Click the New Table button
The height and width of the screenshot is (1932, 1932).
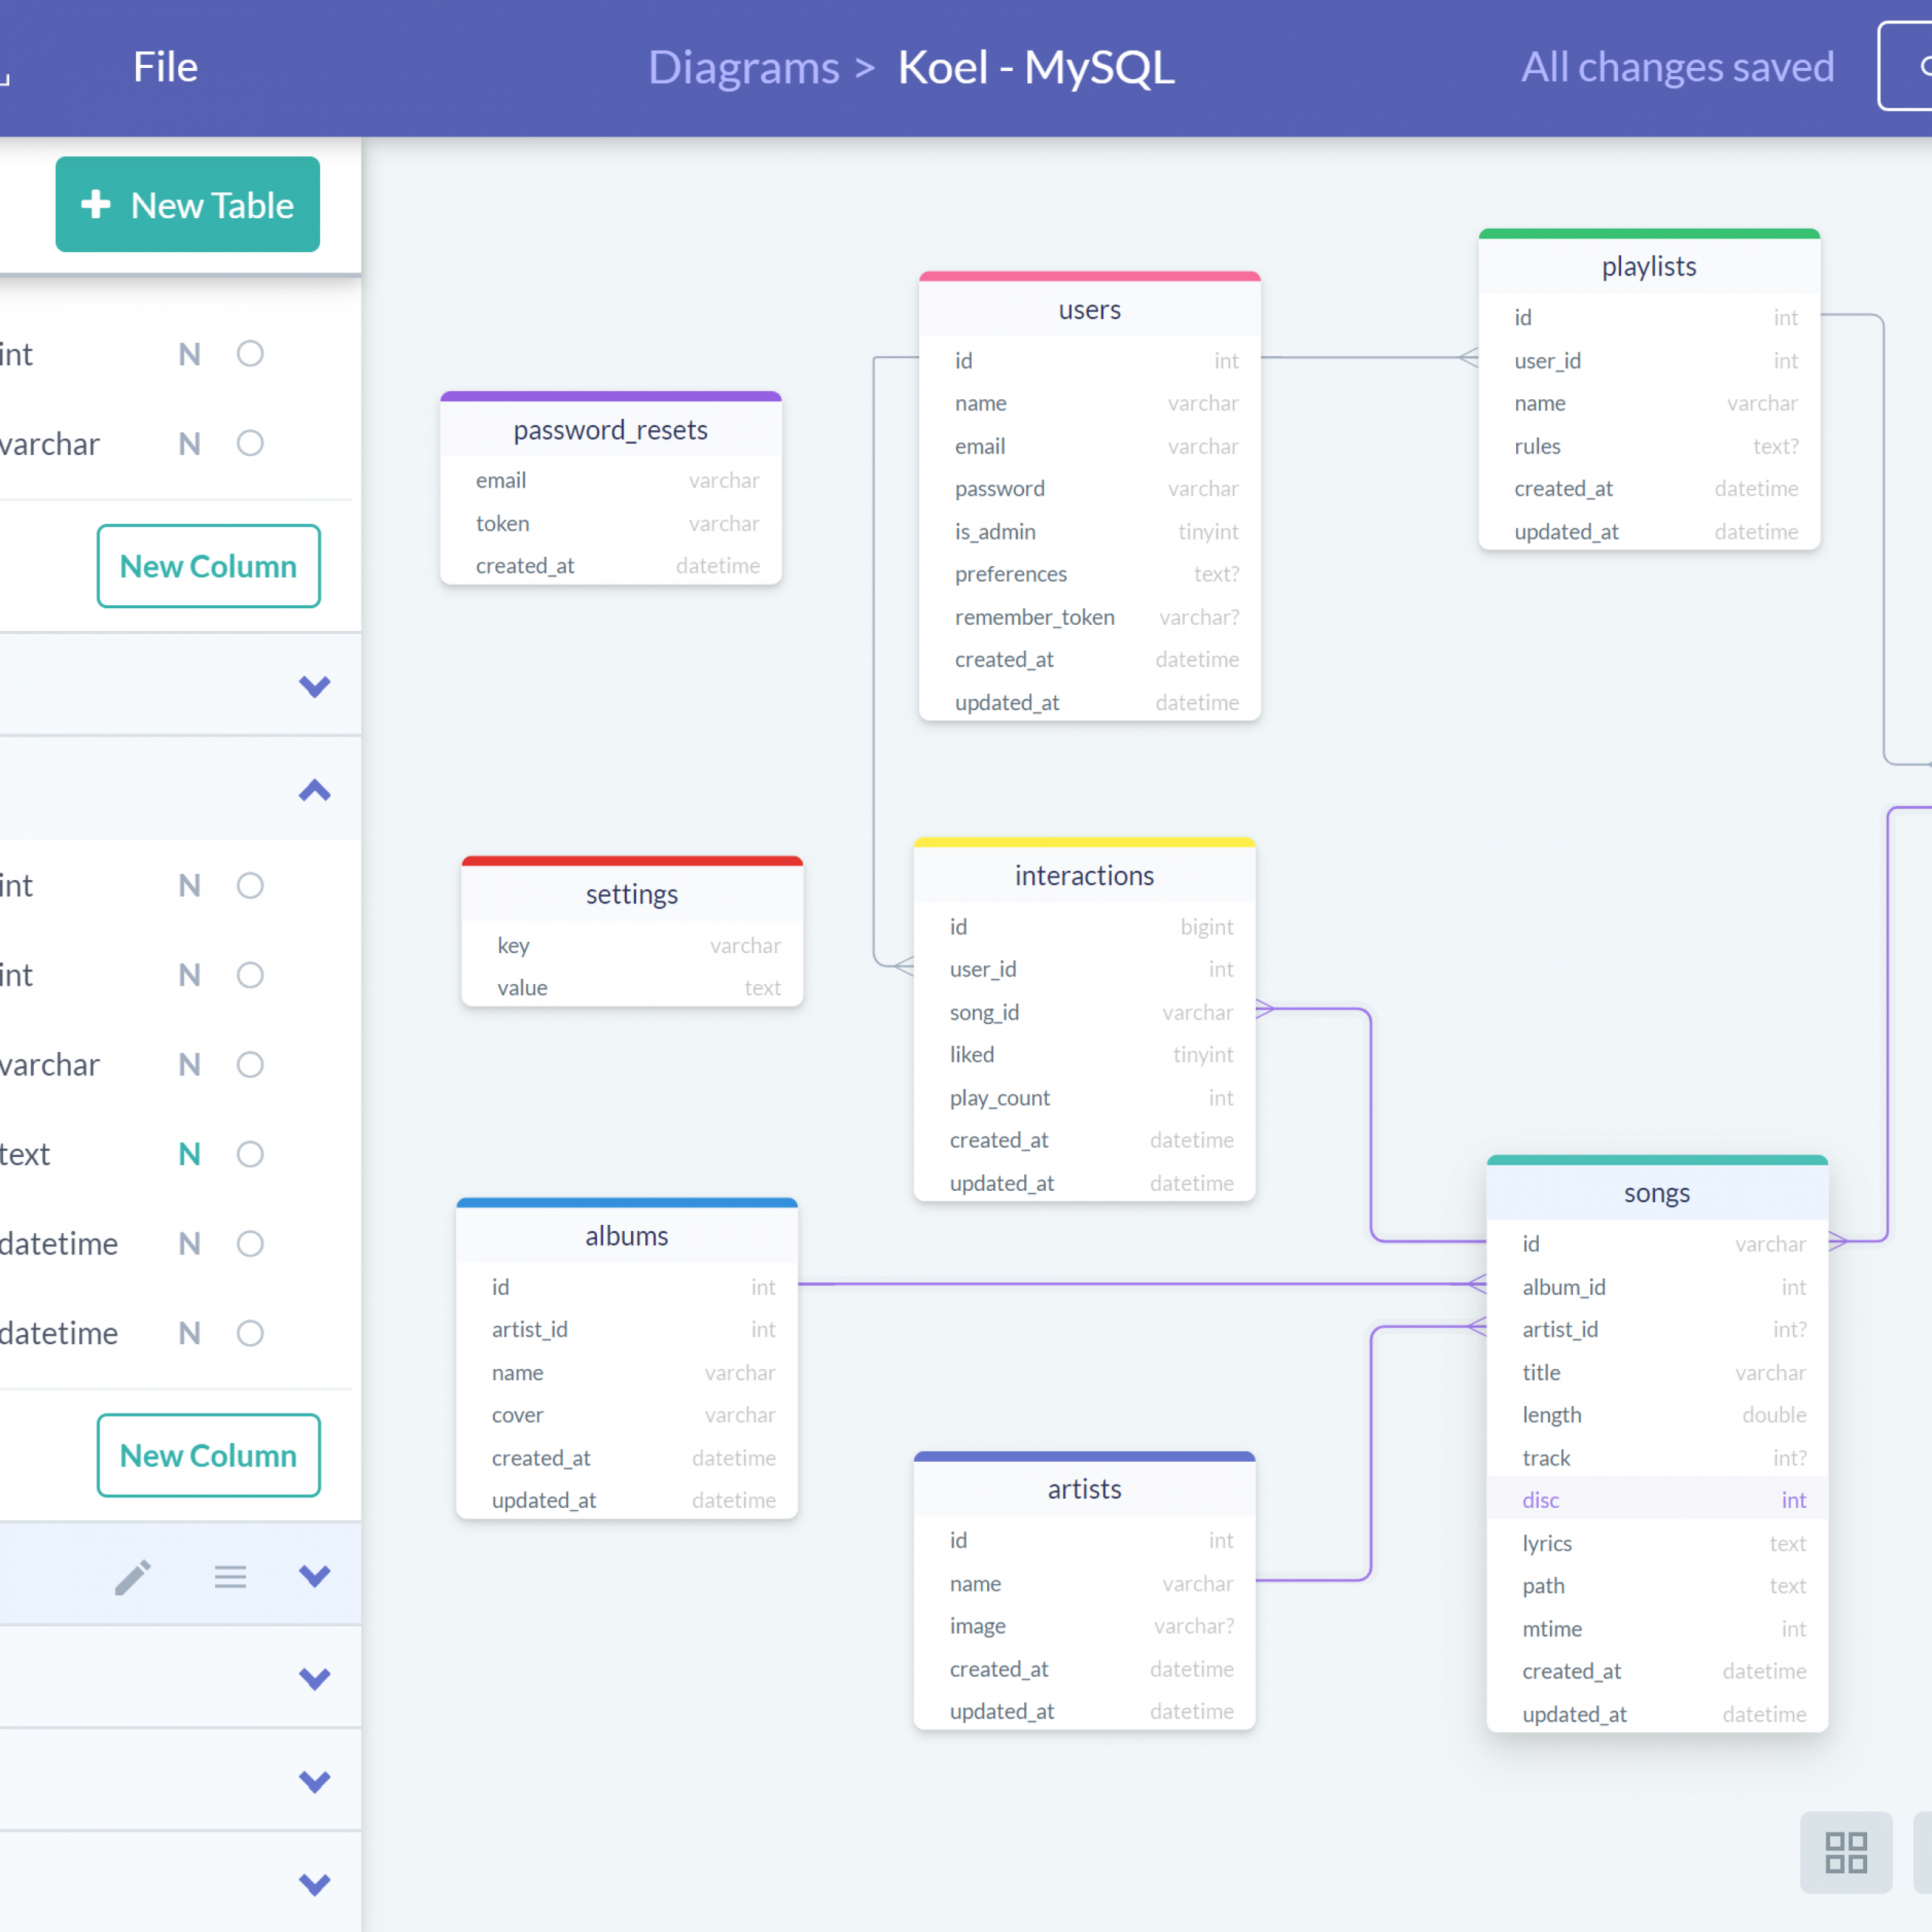[186, 204]
